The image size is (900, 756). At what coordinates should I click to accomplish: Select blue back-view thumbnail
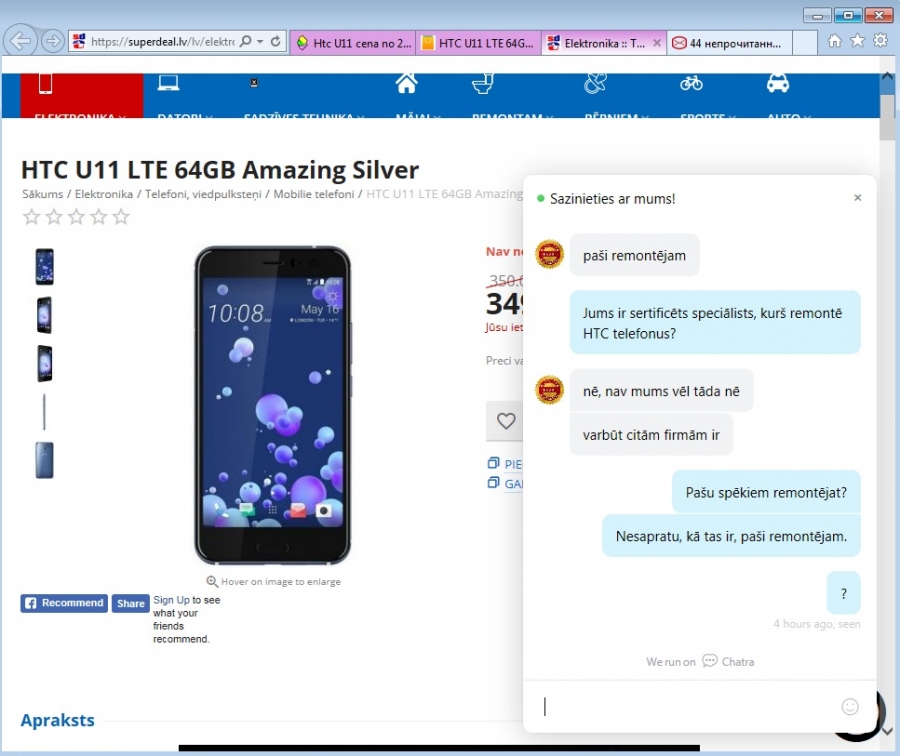(x=44, y=460)
